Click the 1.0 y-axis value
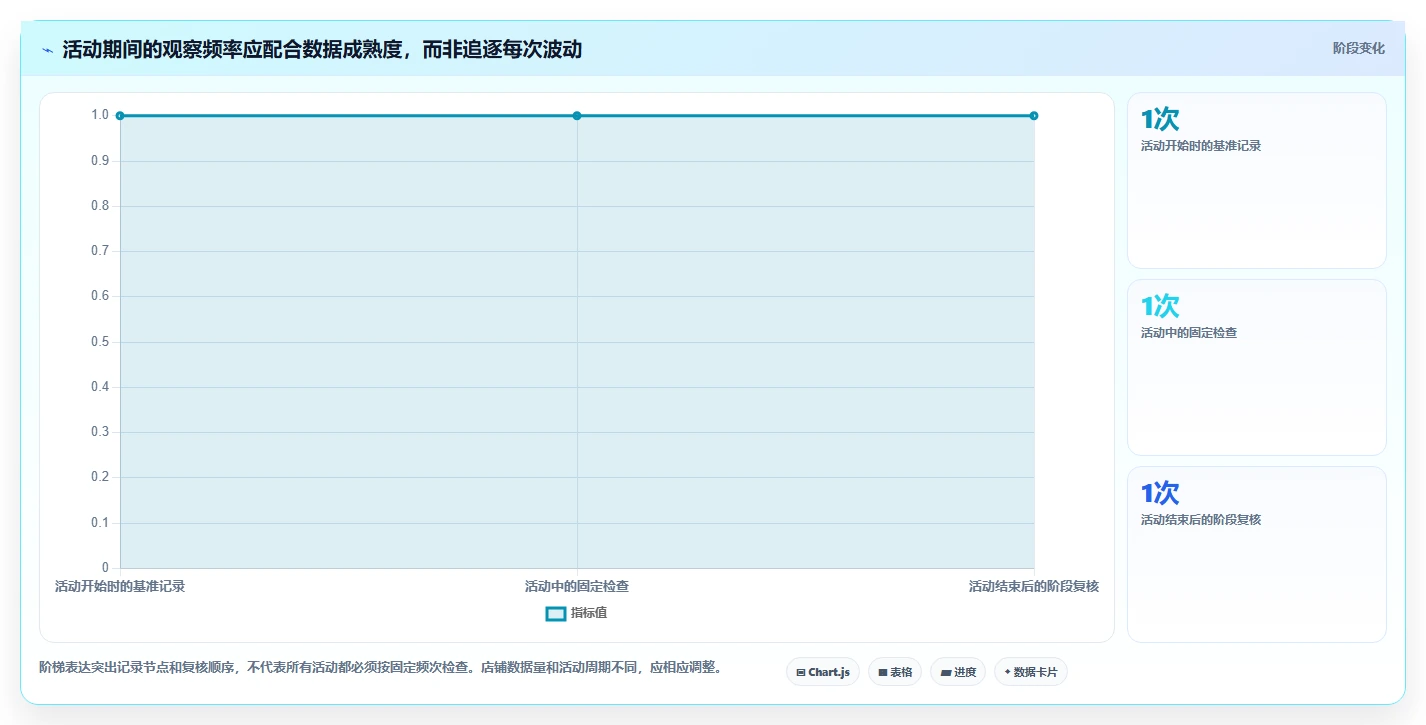Viewport: 1426px width, 725px height. (x=100, y=115)
